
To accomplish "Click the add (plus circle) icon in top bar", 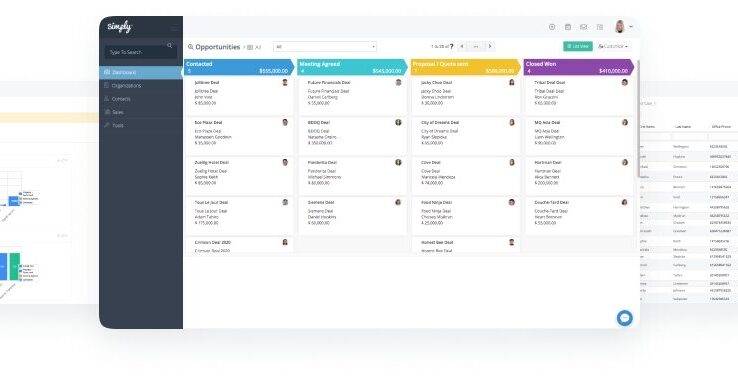I will (552, 27).
